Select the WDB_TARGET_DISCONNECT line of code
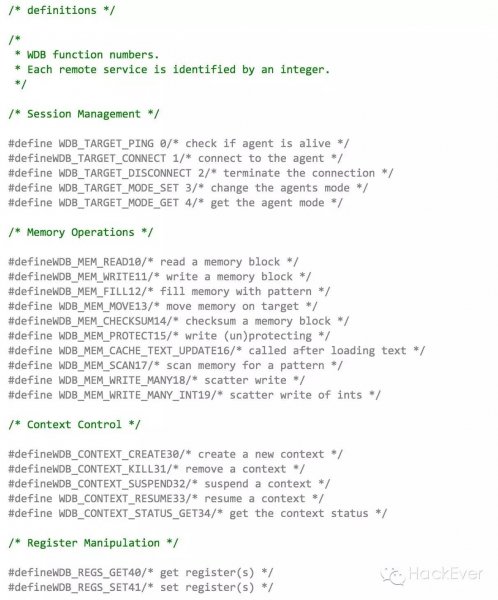 point(201,173)
